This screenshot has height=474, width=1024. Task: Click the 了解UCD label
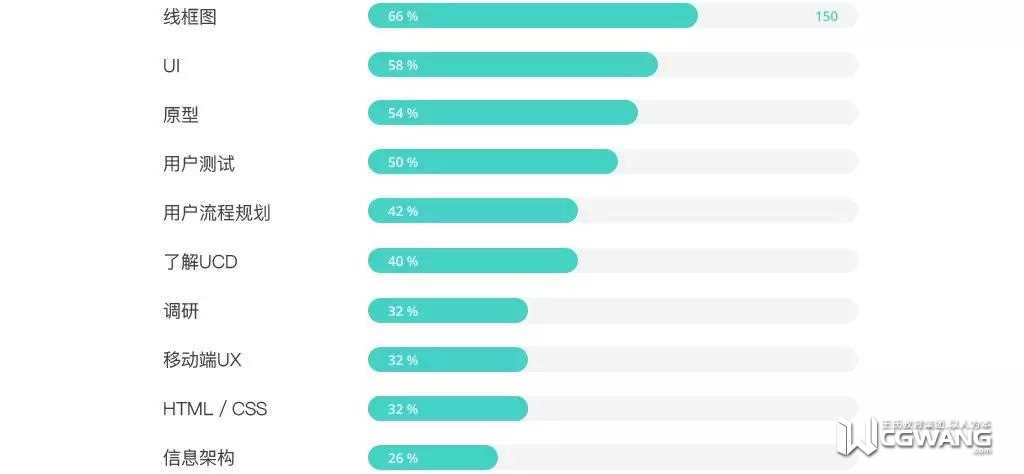pyautogui.click(x=200, y=262)
